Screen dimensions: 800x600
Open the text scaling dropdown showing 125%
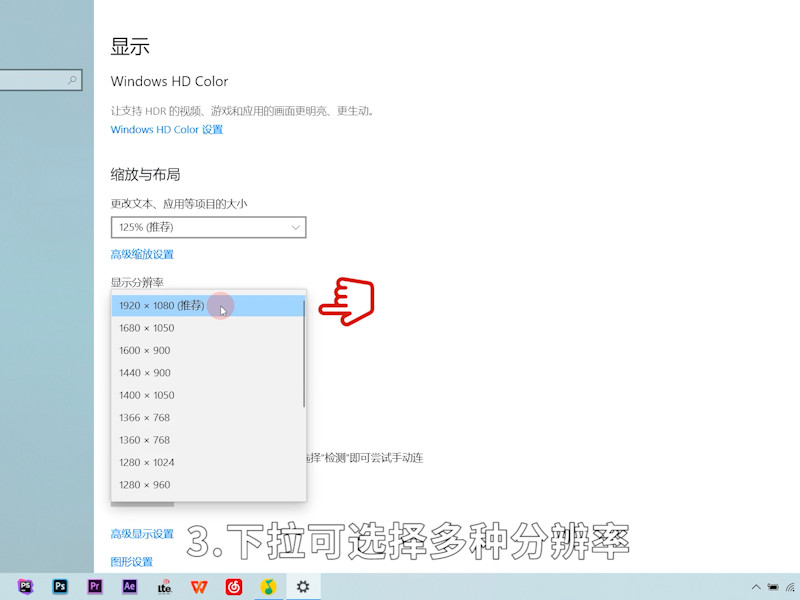(208, 227)
